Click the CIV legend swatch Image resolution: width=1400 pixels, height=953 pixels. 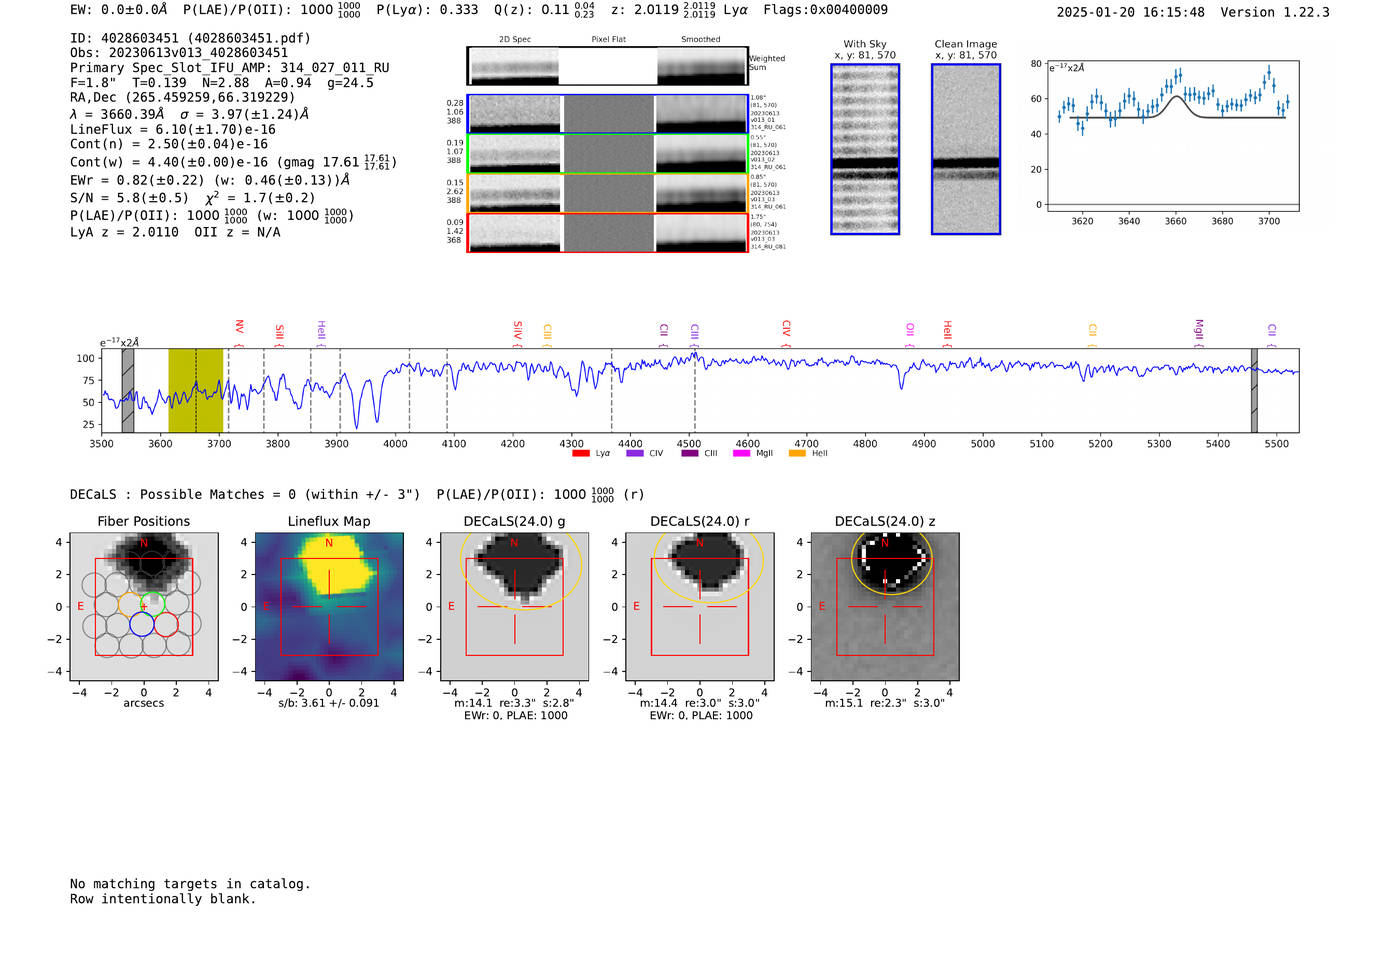pos(635,454)
